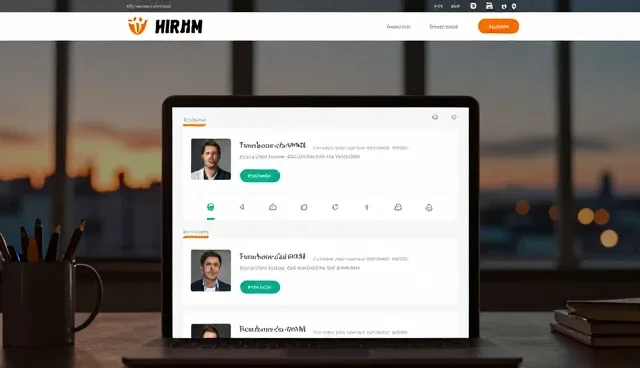Select the orange-underlined tab atop laptop screen
The width and height of the screenshot is (640, 368).
pyautogui.click(x=194, y=120)
